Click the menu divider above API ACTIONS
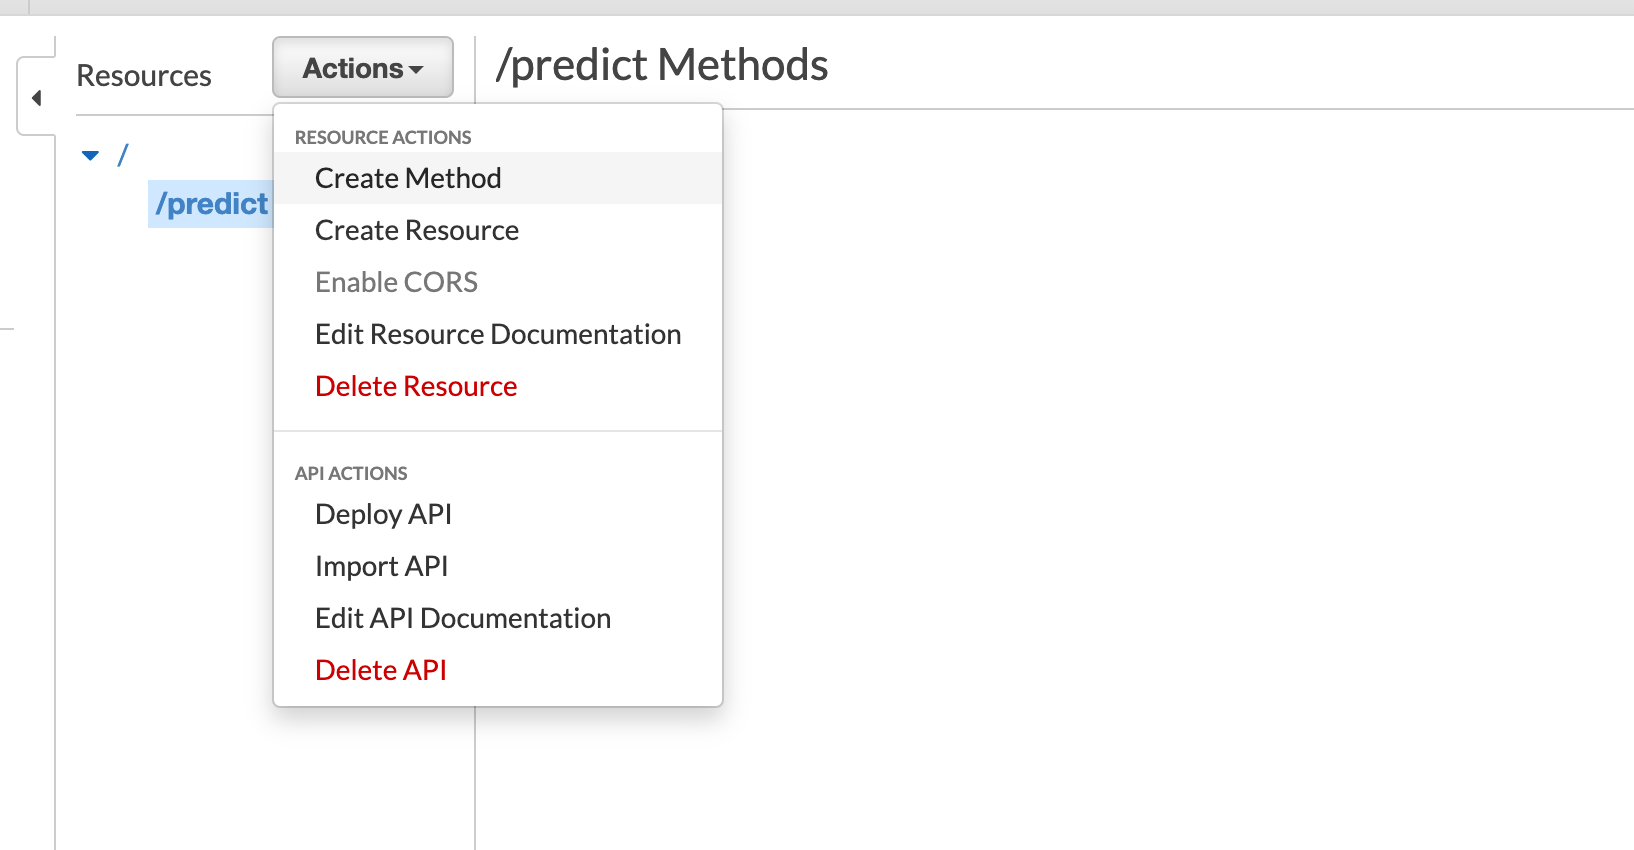This screenshot has height=850, width=1634. (498, 431)
